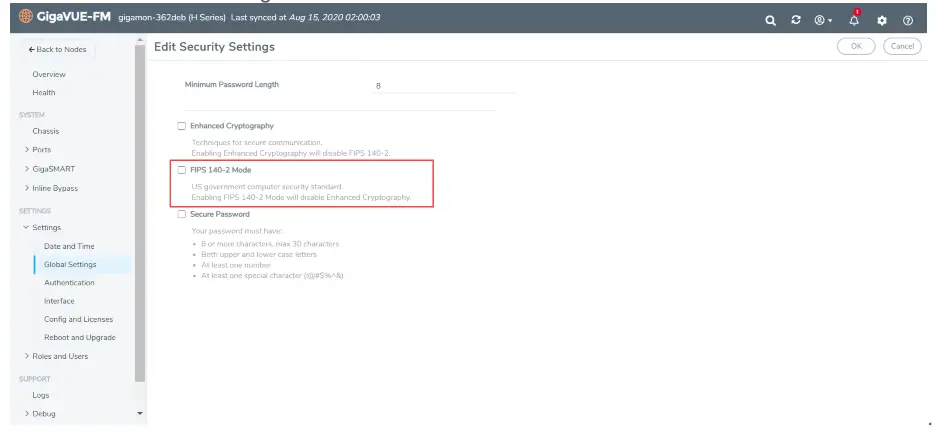Image resolution: width=945 pixels, height=438 pixels.
Task: Open the Health page
Action: coord(44,93)
